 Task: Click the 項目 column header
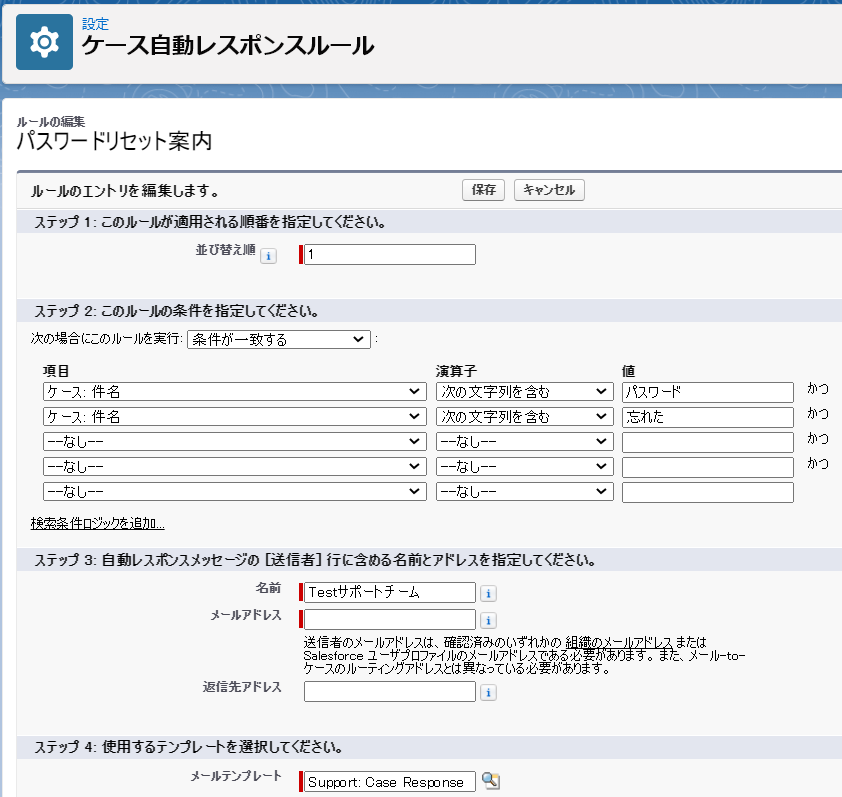click(56, 371)
